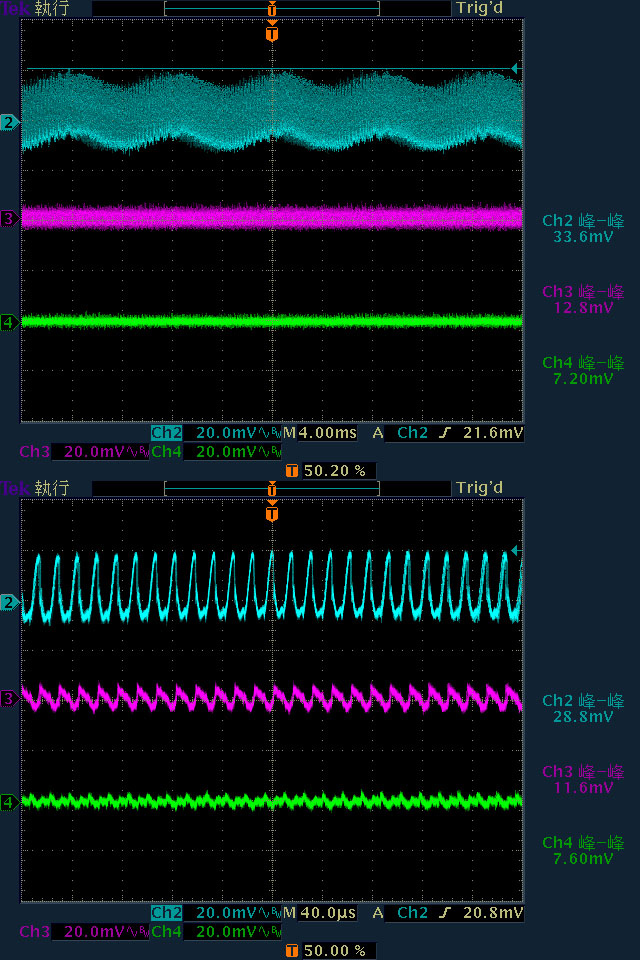Click the 20.8mV trigger level readout
The image size is (640, 960).
pos(493,913)
